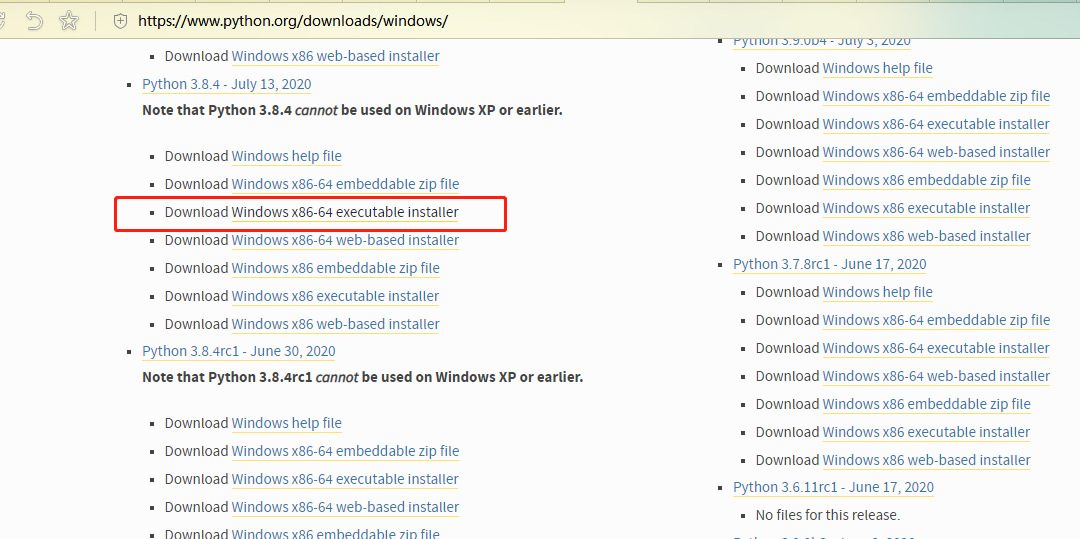Screen dimensions: 1080x539
Task: Download x86-64 executable installer for Python 3.7.8rc1
Action: pos(936,348)
